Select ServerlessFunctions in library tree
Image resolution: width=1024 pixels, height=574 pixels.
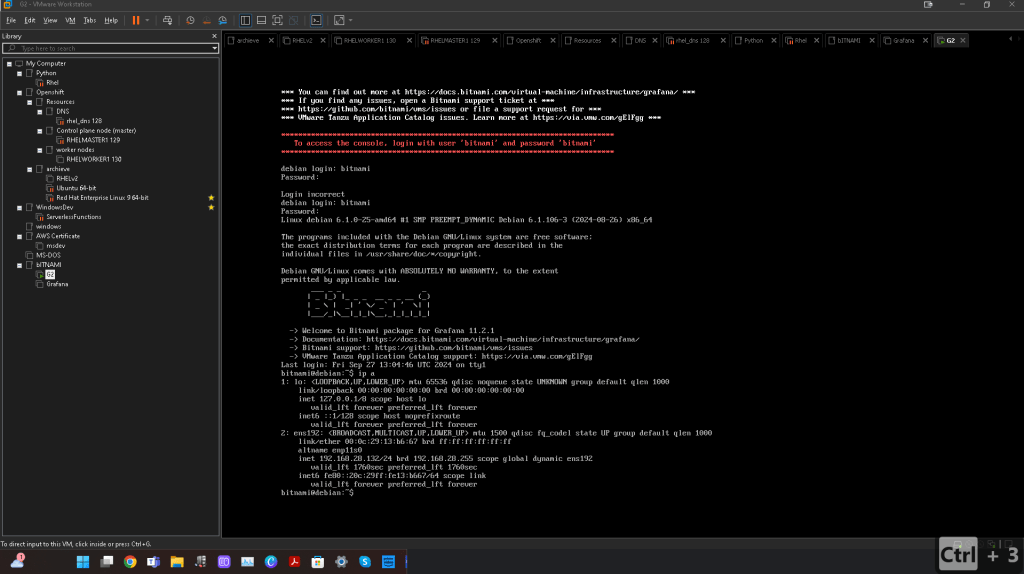click(x=73, y=217)
